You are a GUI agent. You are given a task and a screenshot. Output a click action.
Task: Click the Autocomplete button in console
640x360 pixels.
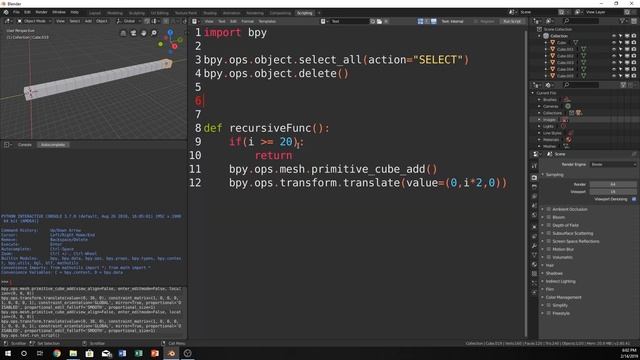[x=53, y=145]
